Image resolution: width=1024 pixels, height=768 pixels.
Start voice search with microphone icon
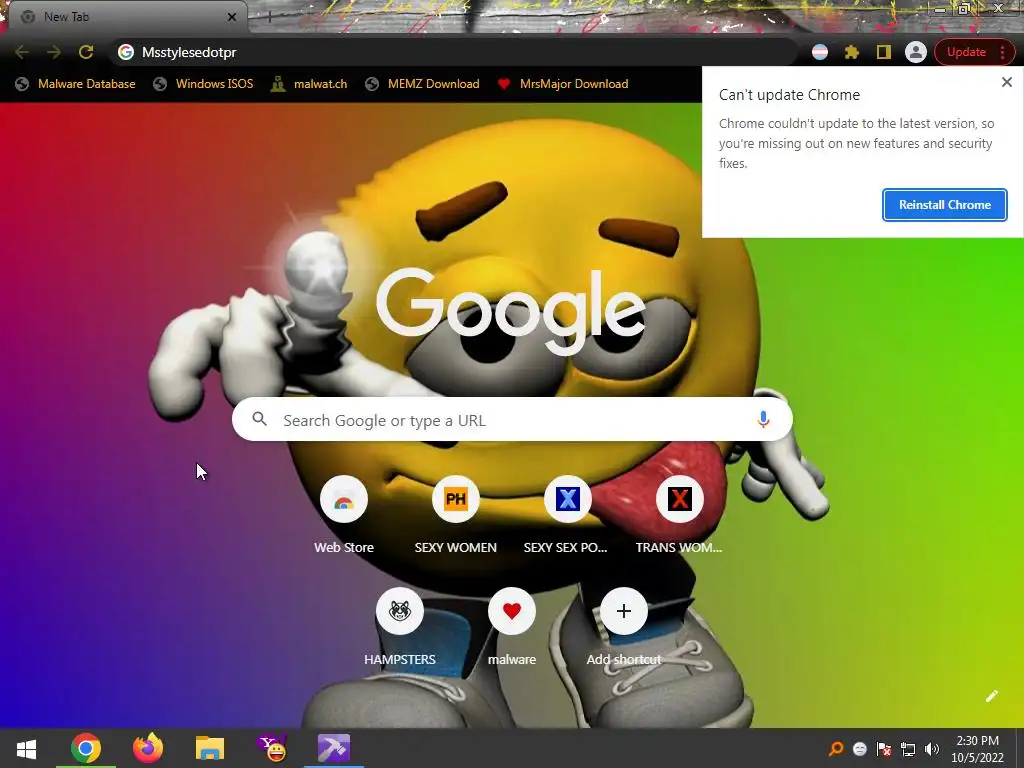tap(763, 419)
